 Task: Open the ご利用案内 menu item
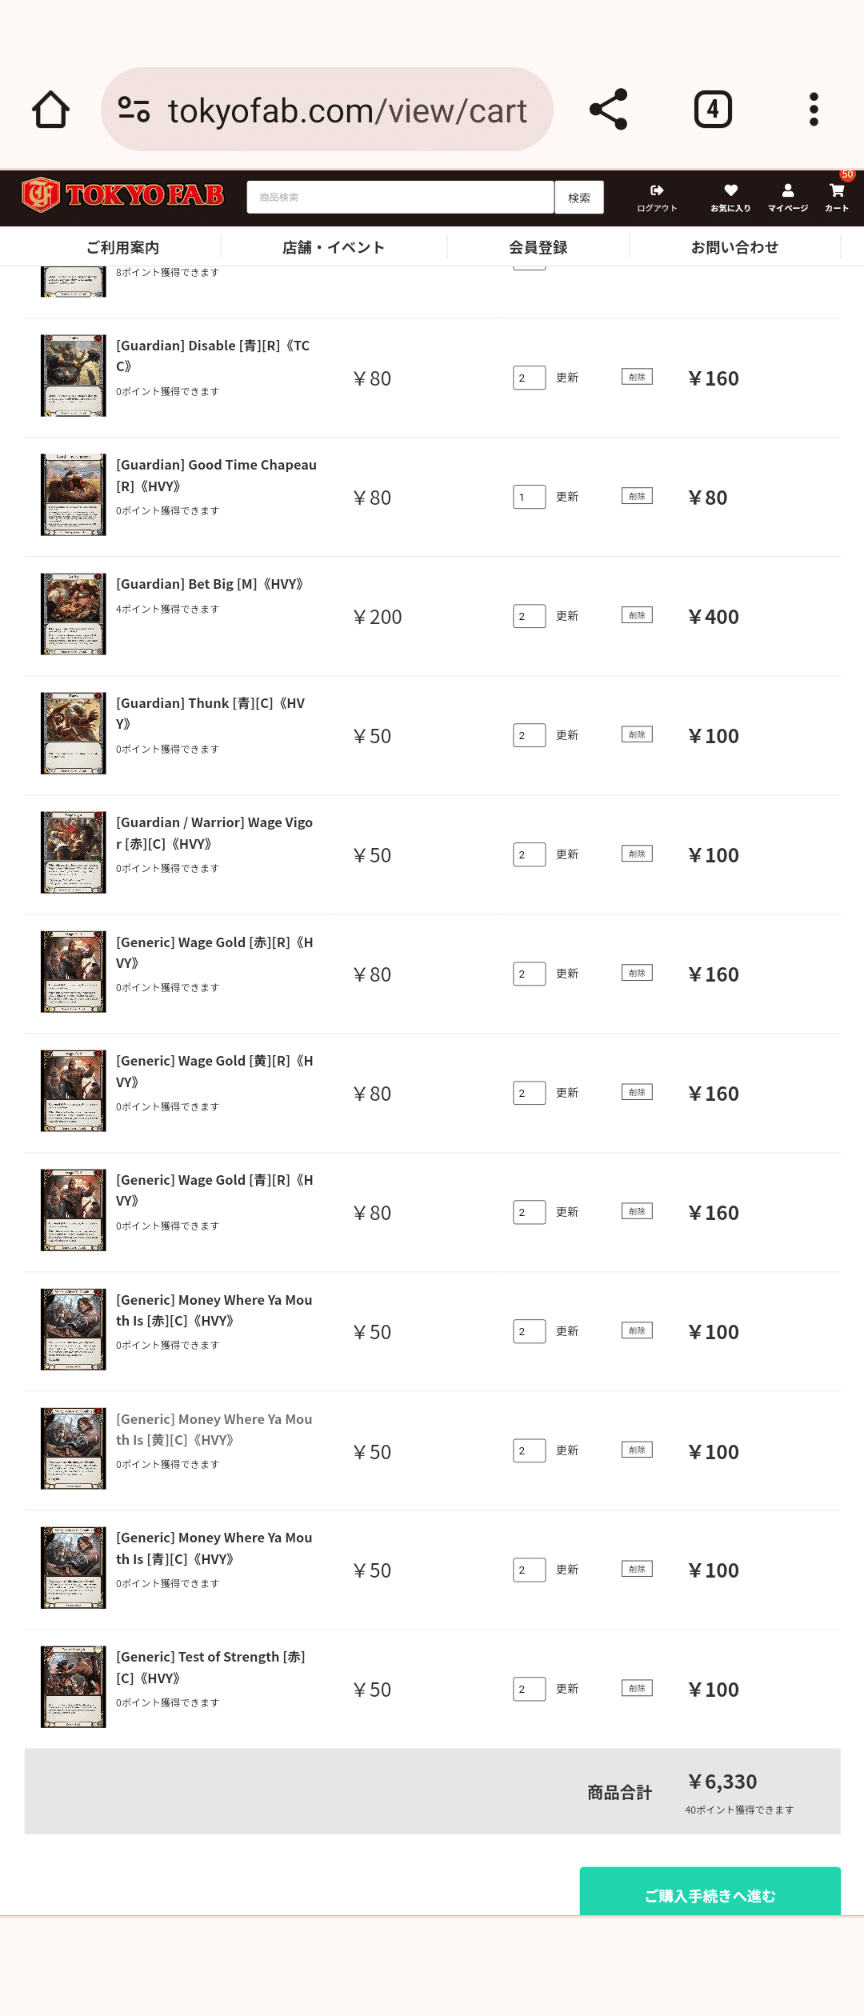123,247
